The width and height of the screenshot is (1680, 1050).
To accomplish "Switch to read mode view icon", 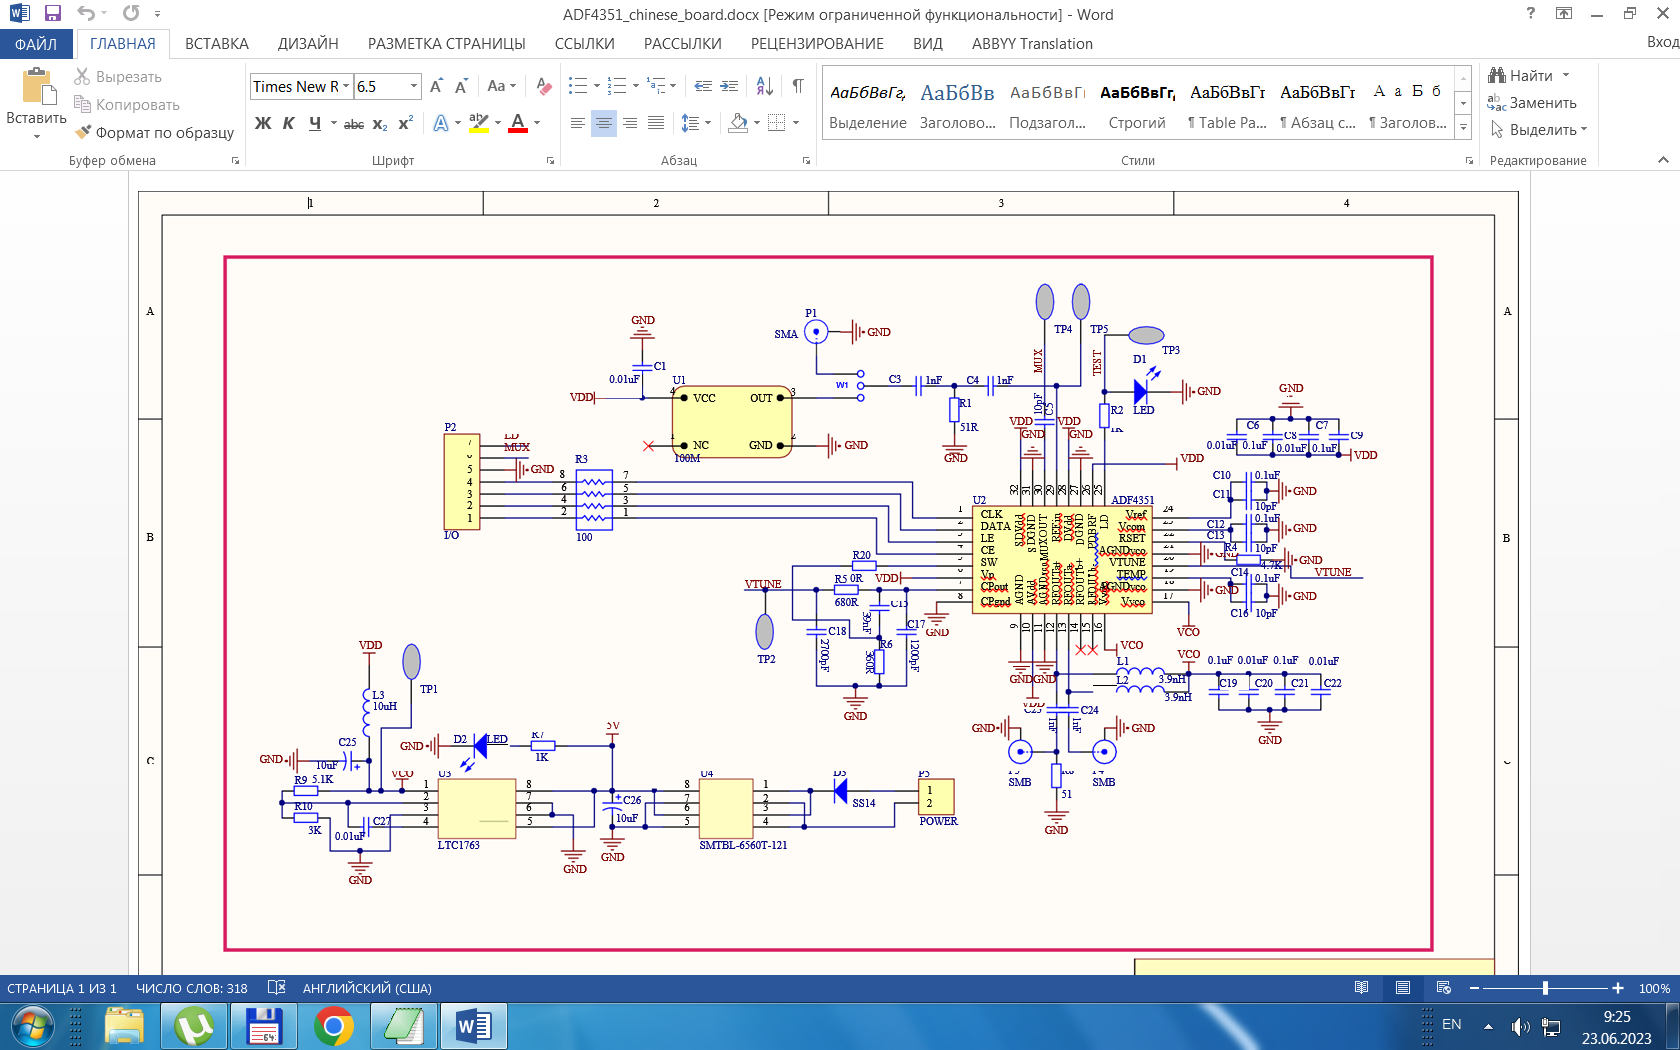I will coord(1361,988).
